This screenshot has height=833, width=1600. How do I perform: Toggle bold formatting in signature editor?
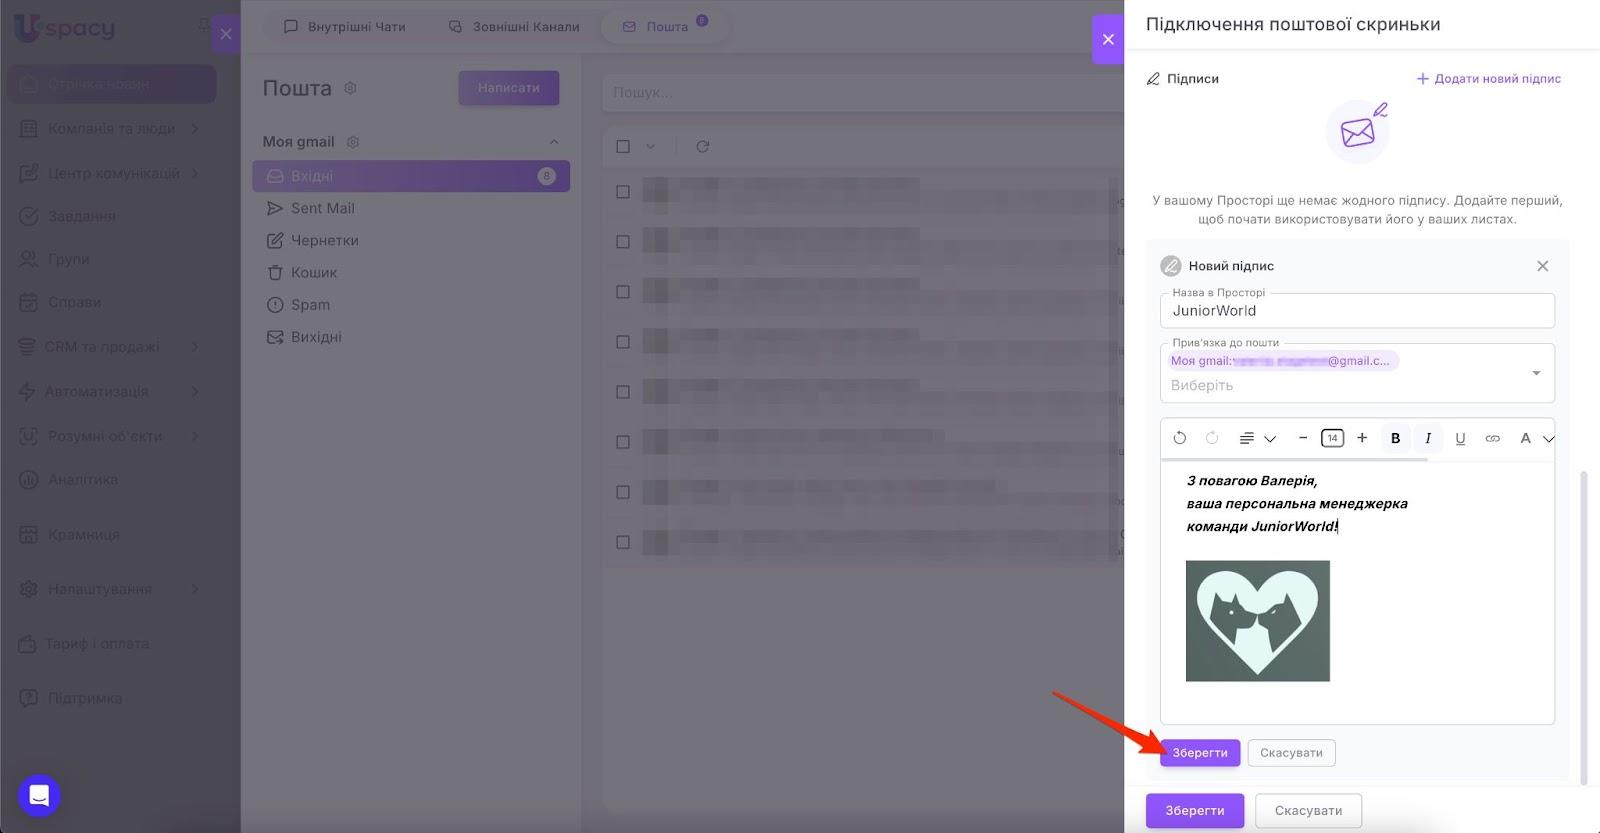[1395, 438]
